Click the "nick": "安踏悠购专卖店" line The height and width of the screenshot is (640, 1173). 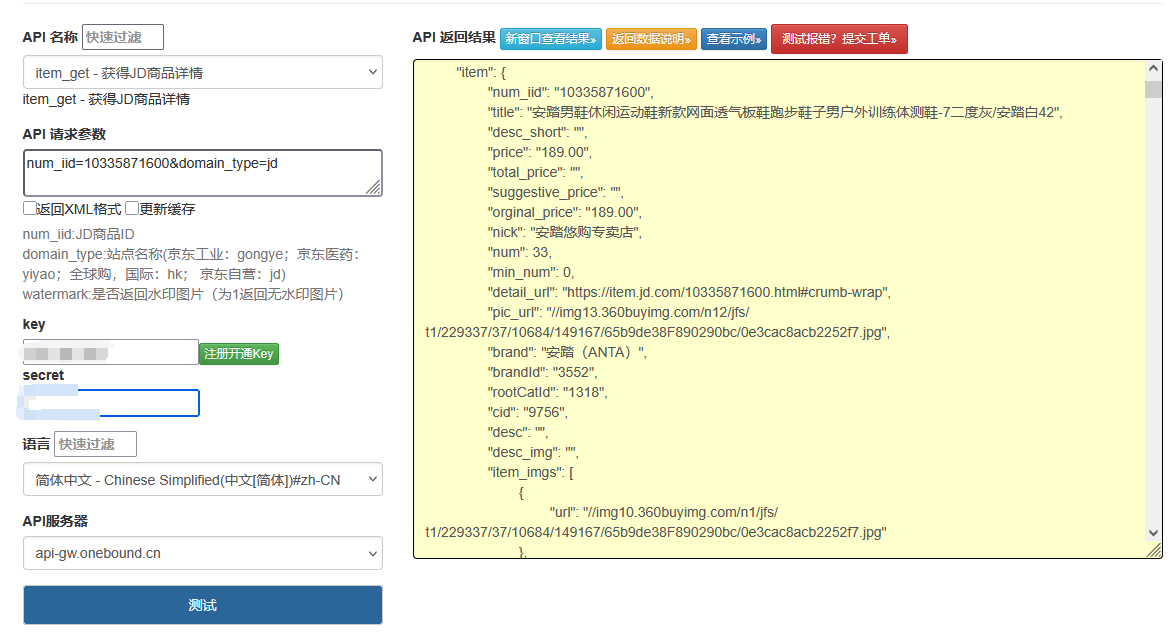pyautogui.click(x=565, y=233)
